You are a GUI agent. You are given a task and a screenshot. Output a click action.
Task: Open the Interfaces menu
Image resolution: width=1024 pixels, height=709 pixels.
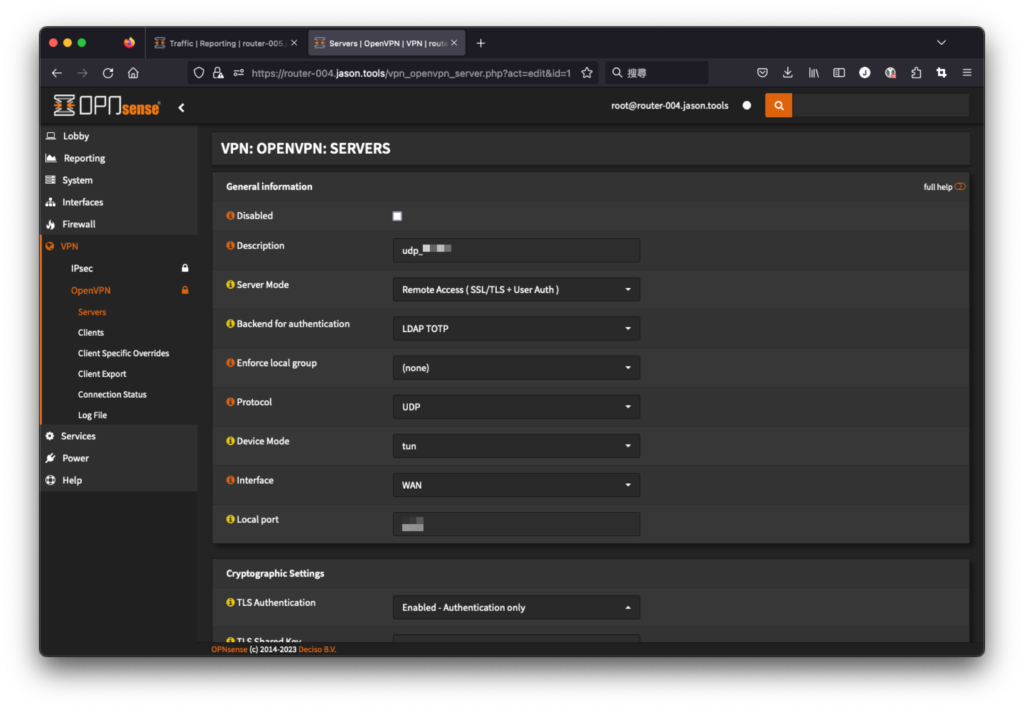(119, 202)
